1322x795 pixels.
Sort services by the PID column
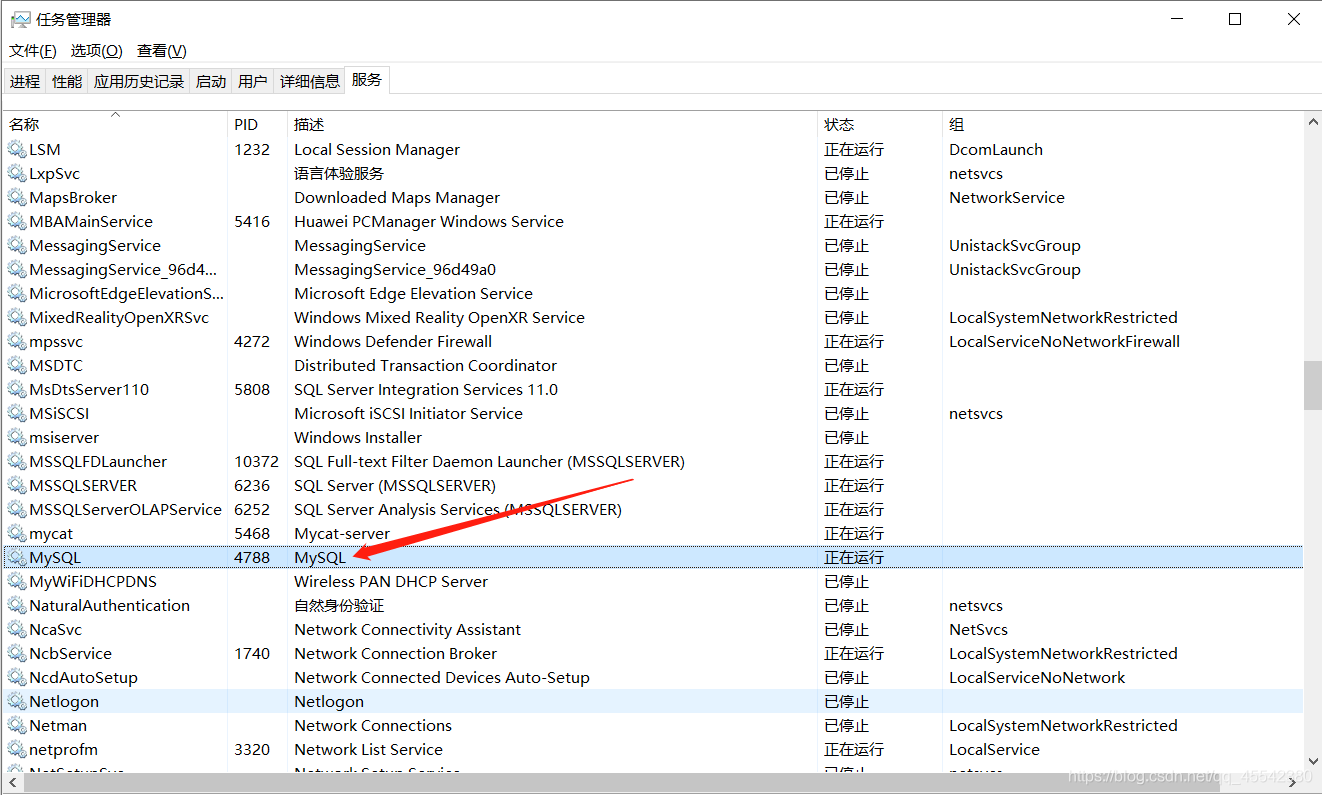click(245, 123)
